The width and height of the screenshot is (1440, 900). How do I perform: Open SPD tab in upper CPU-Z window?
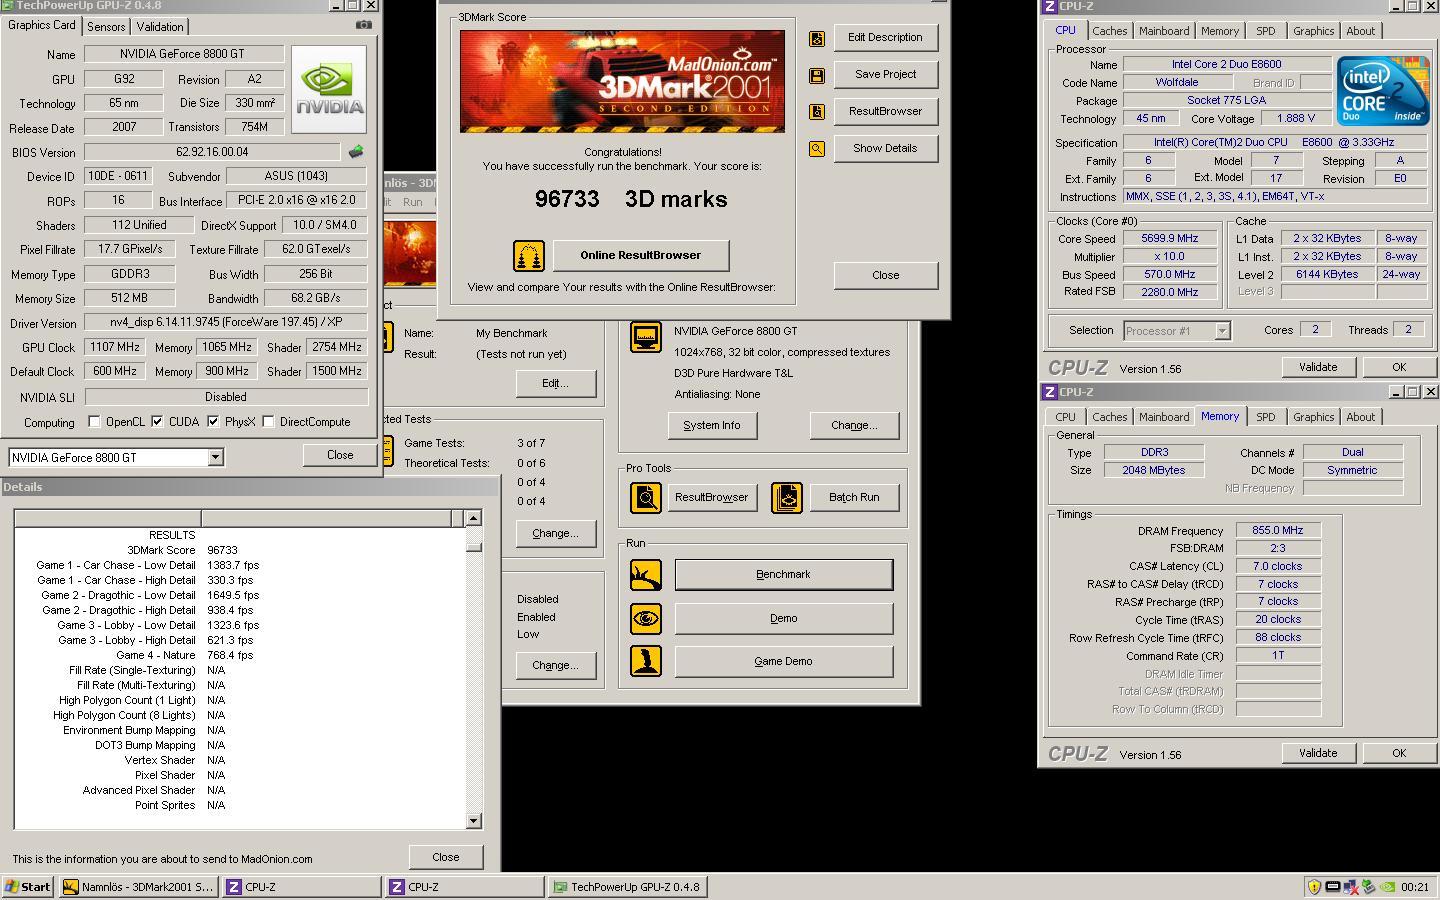(x=1265, y=31)
